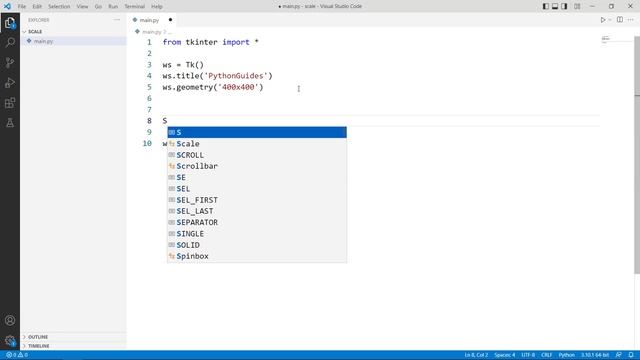640x360 pixels.
Task: Open the Run menu
Action: click(x=113, y=7)
